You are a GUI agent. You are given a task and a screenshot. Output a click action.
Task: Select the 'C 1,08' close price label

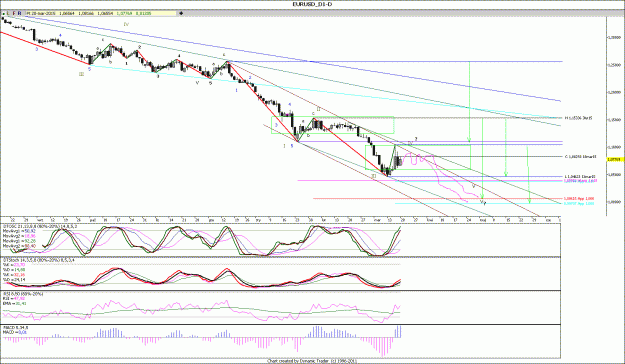pos(580,157)
